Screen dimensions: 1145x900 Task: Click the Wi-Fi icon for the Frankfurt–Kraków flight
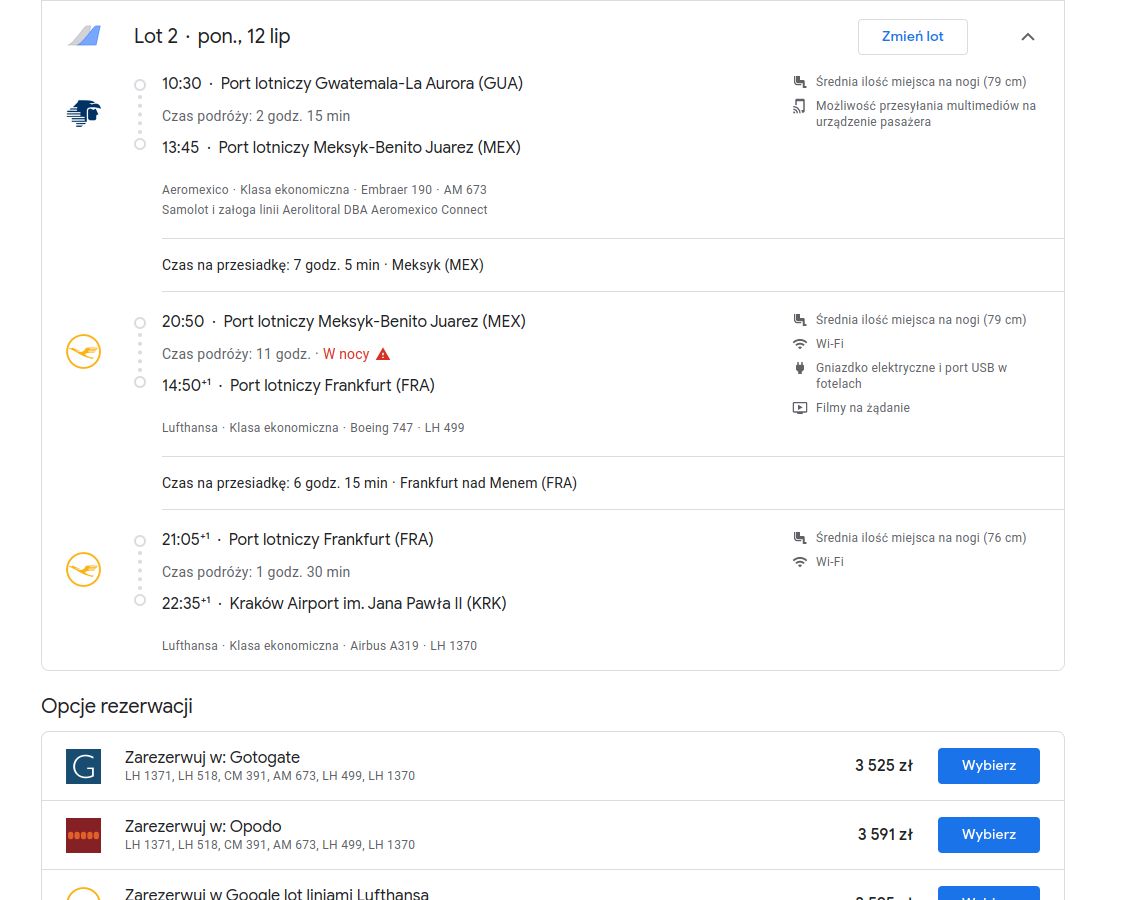click(800, 562)
